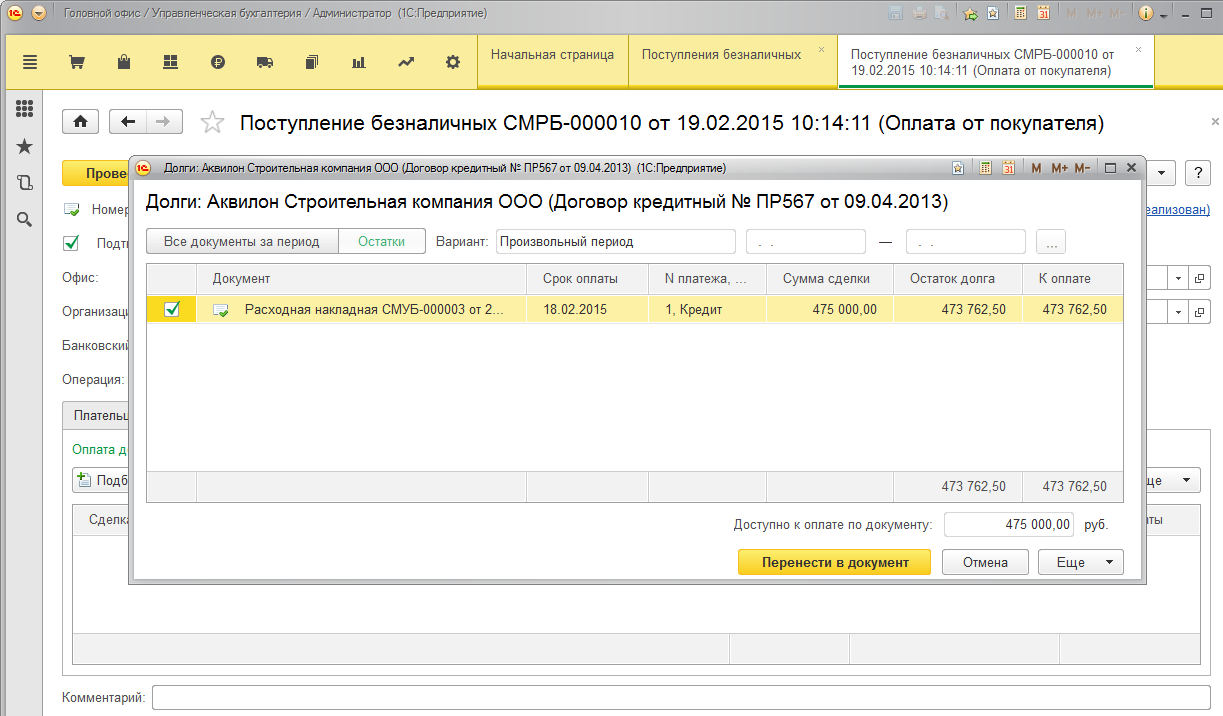Viewport: 1223px width, 716px height.
Task: Open the shopping bag section
Action: (123, 62)
